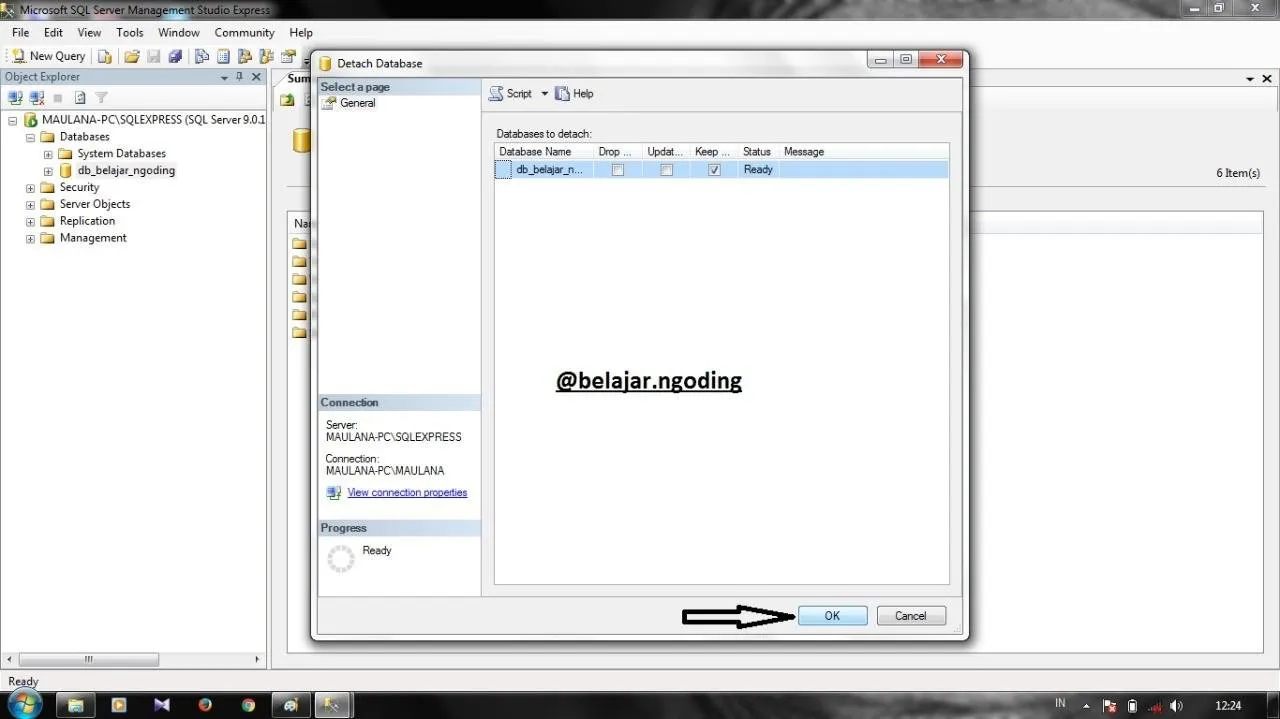Open the Window menu

coord(179,32)
